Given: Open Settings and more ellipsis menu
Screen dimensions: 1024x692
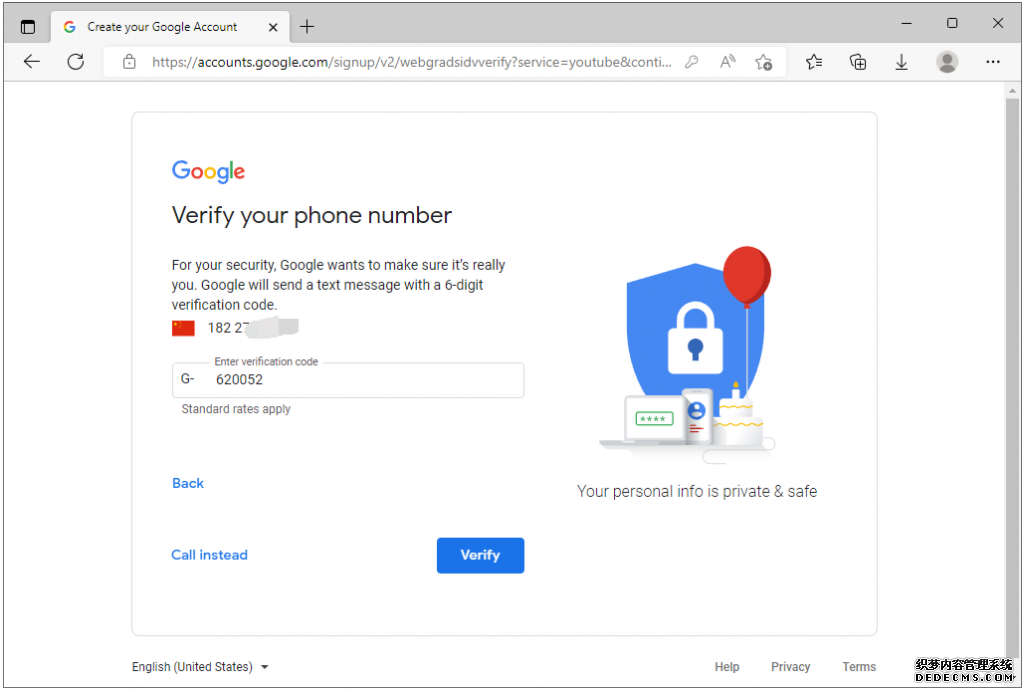Looking at the screenshot, I should [993, 62].
